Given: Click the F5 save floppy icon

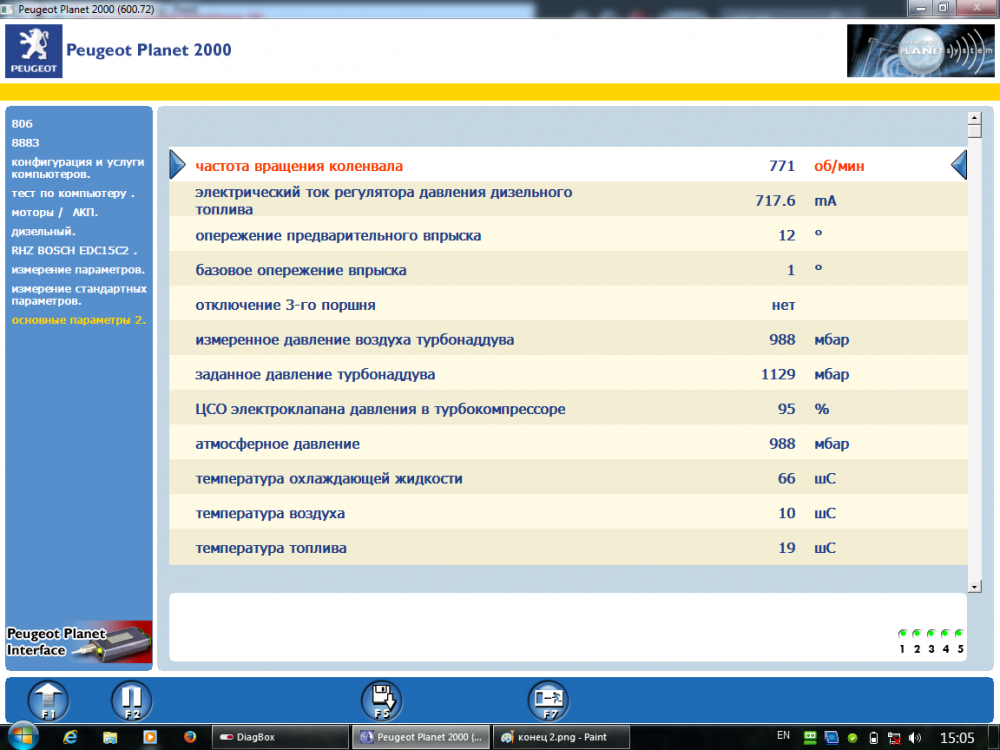Looking at the screenshot, I should pos(381,699).
